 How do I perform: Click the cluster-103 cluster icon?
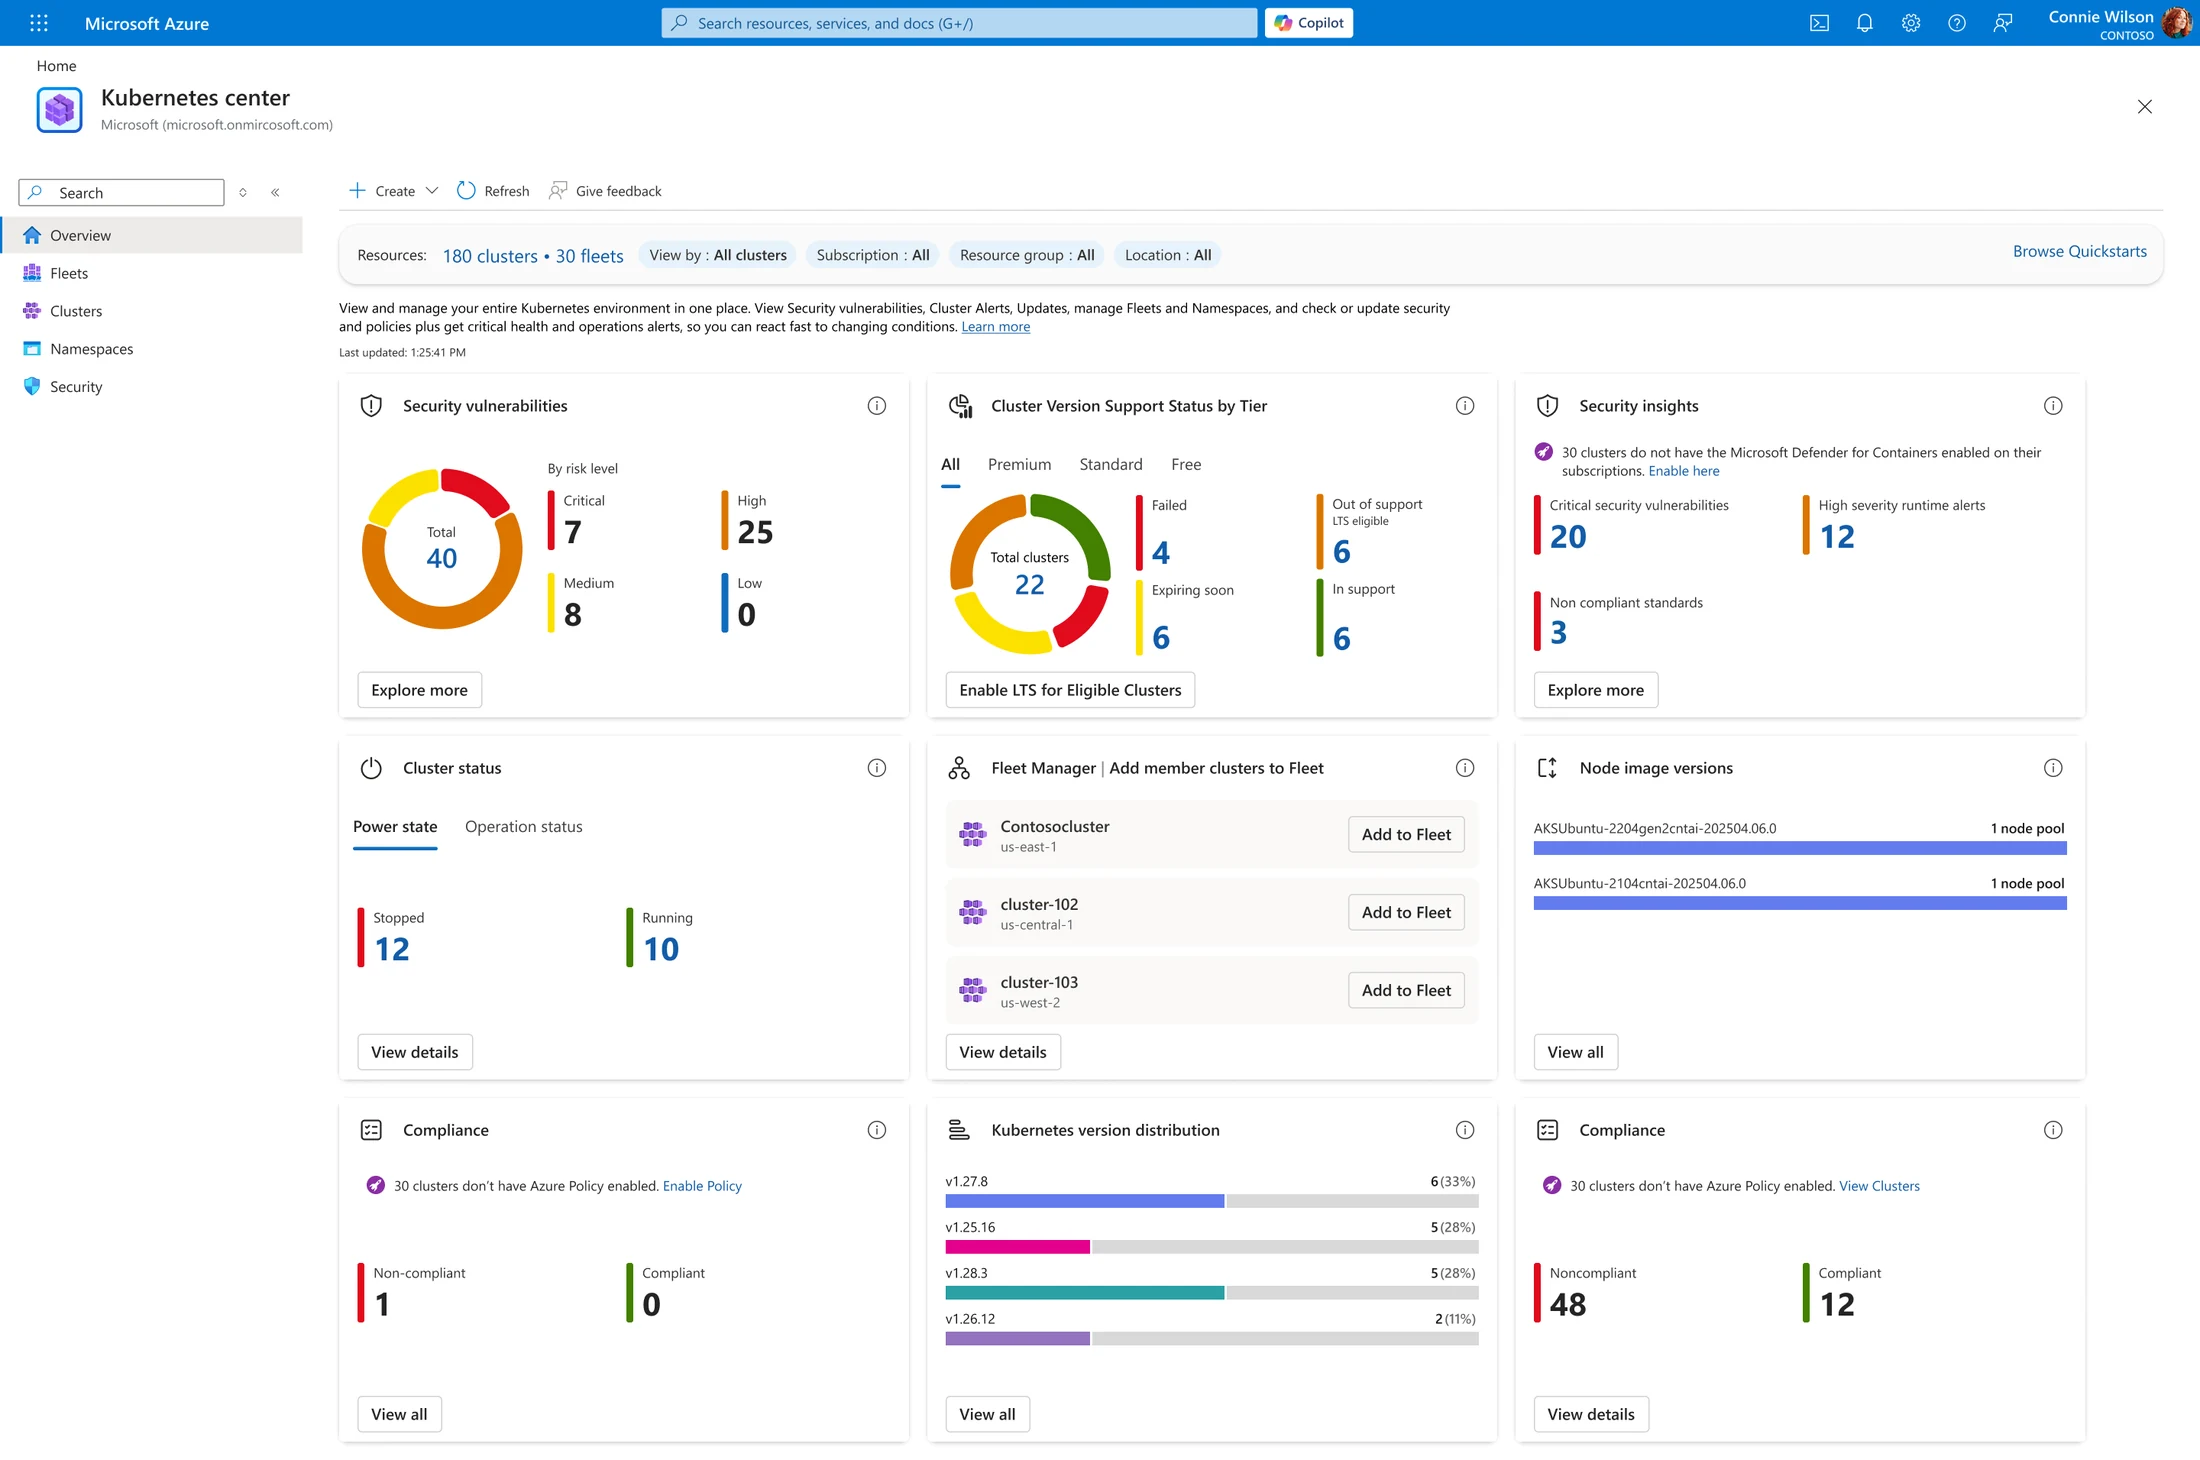click(972, 990)
